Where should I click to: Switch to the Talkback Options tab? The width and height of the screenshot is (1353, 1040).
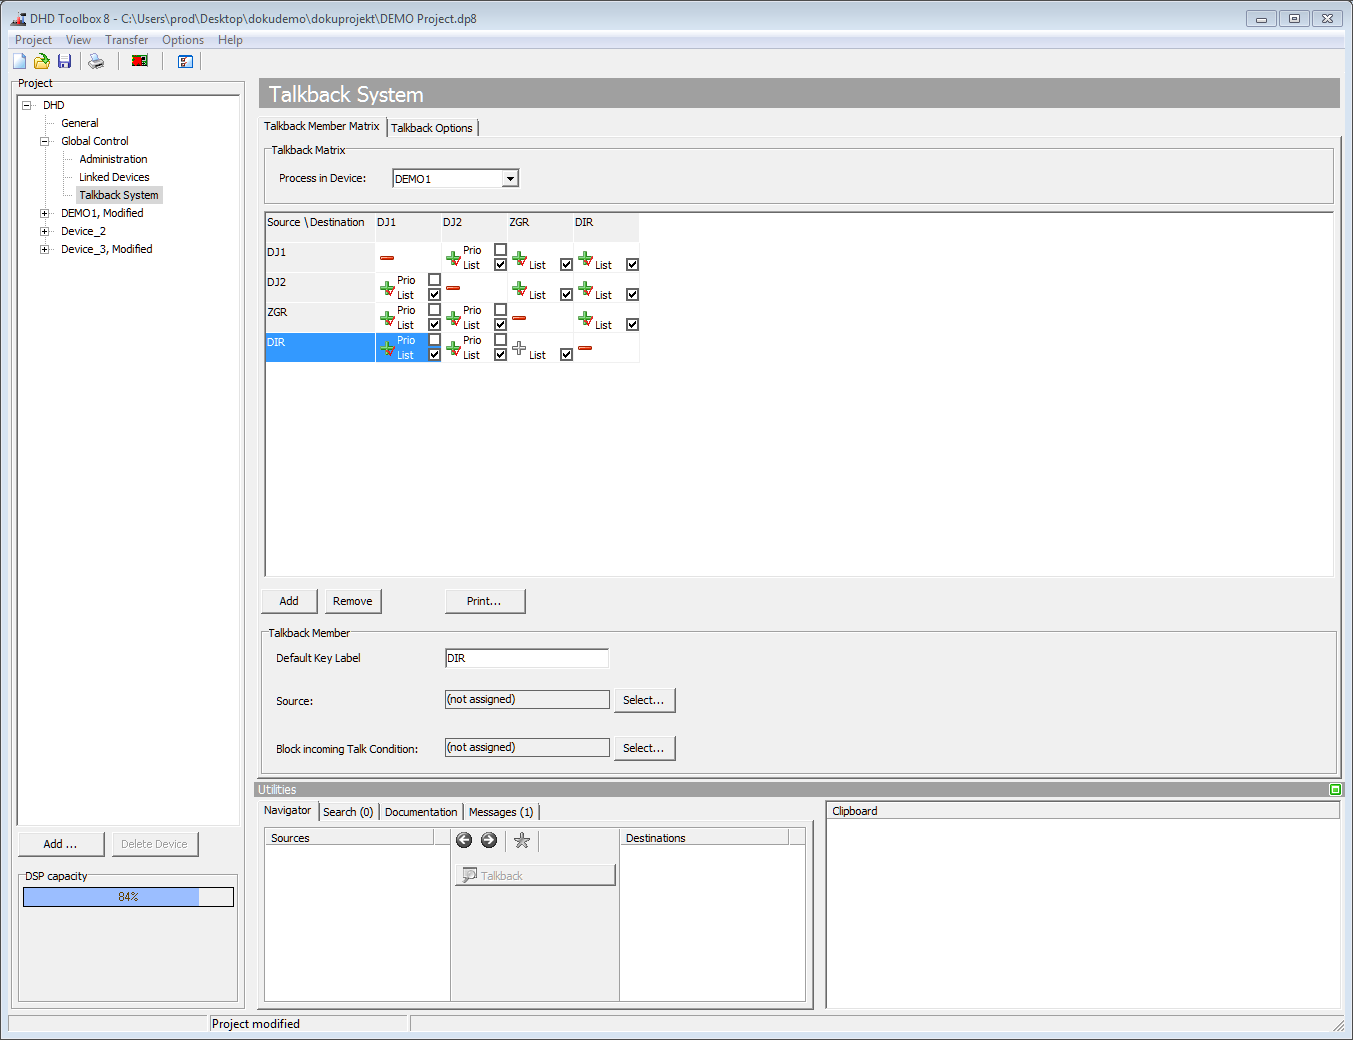[x=432, y=127]
